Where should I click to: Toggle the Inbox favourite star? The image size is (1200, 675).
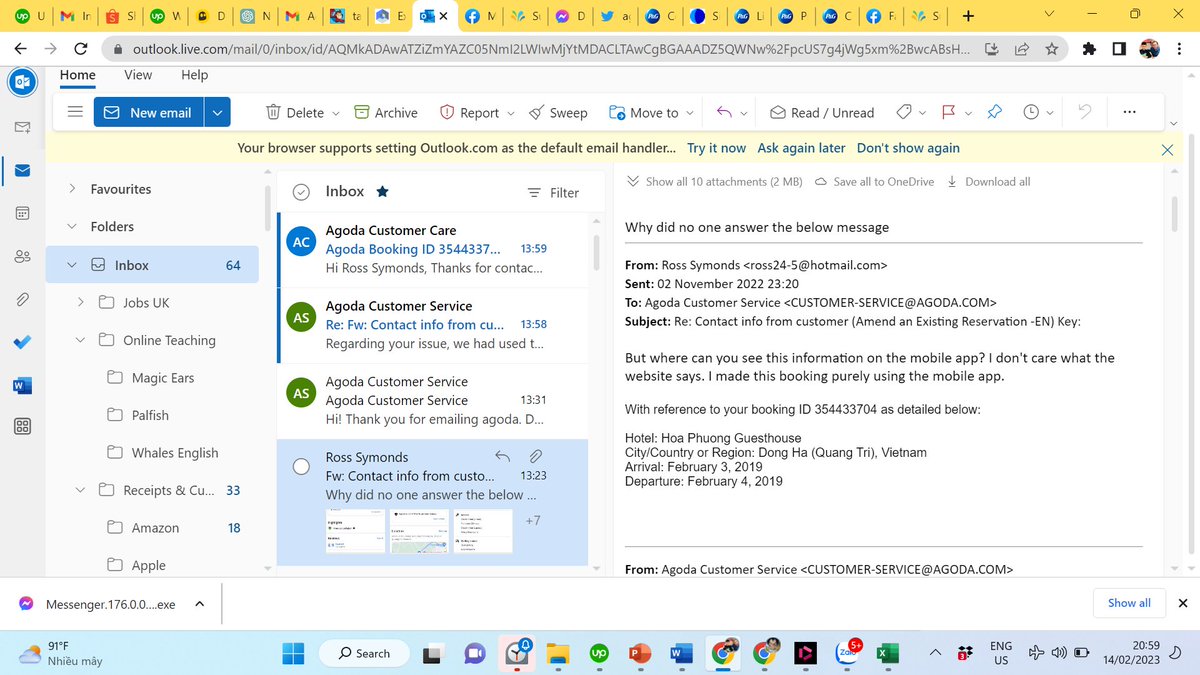382,192
